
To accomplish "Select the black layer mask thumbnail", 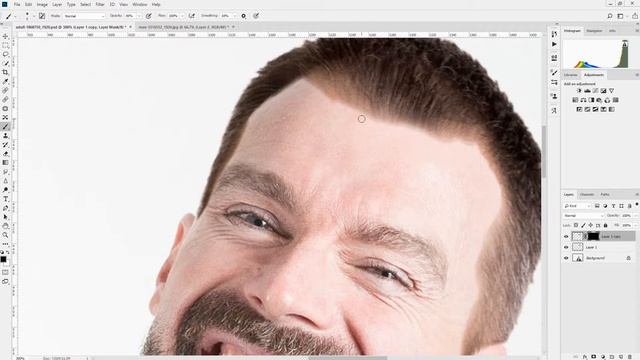I will (593, 236).
